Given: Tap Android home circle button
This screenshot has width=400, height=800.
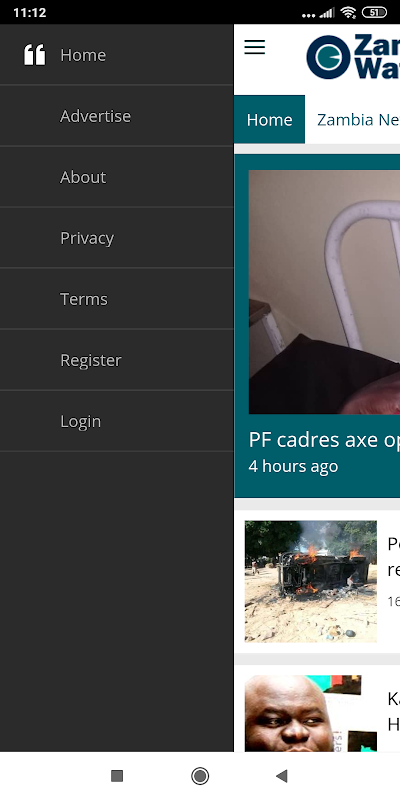Looking at the screenshot, I should [x=200, y=776].
